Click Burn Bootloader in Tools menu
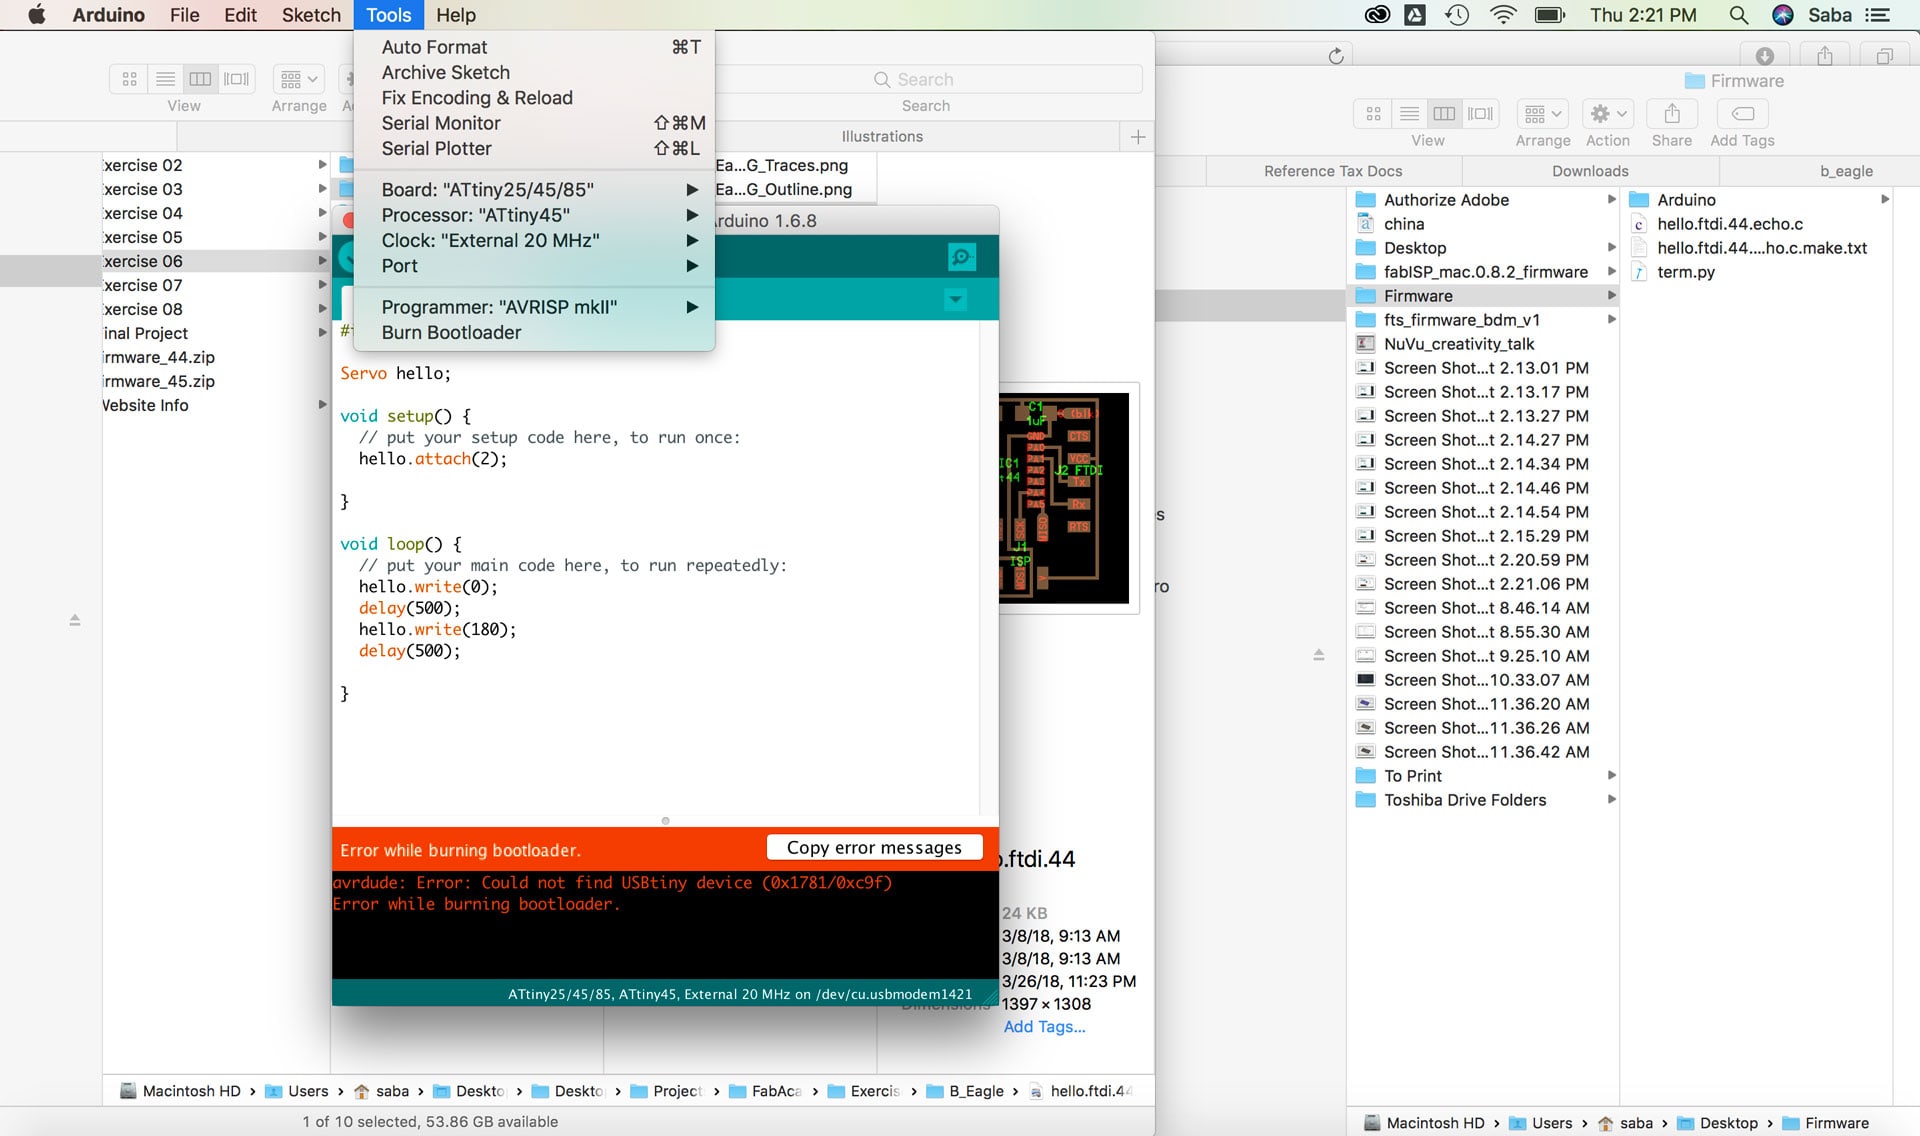Viewport: 1920px width, 1136px height. click(x=534, y=332)
